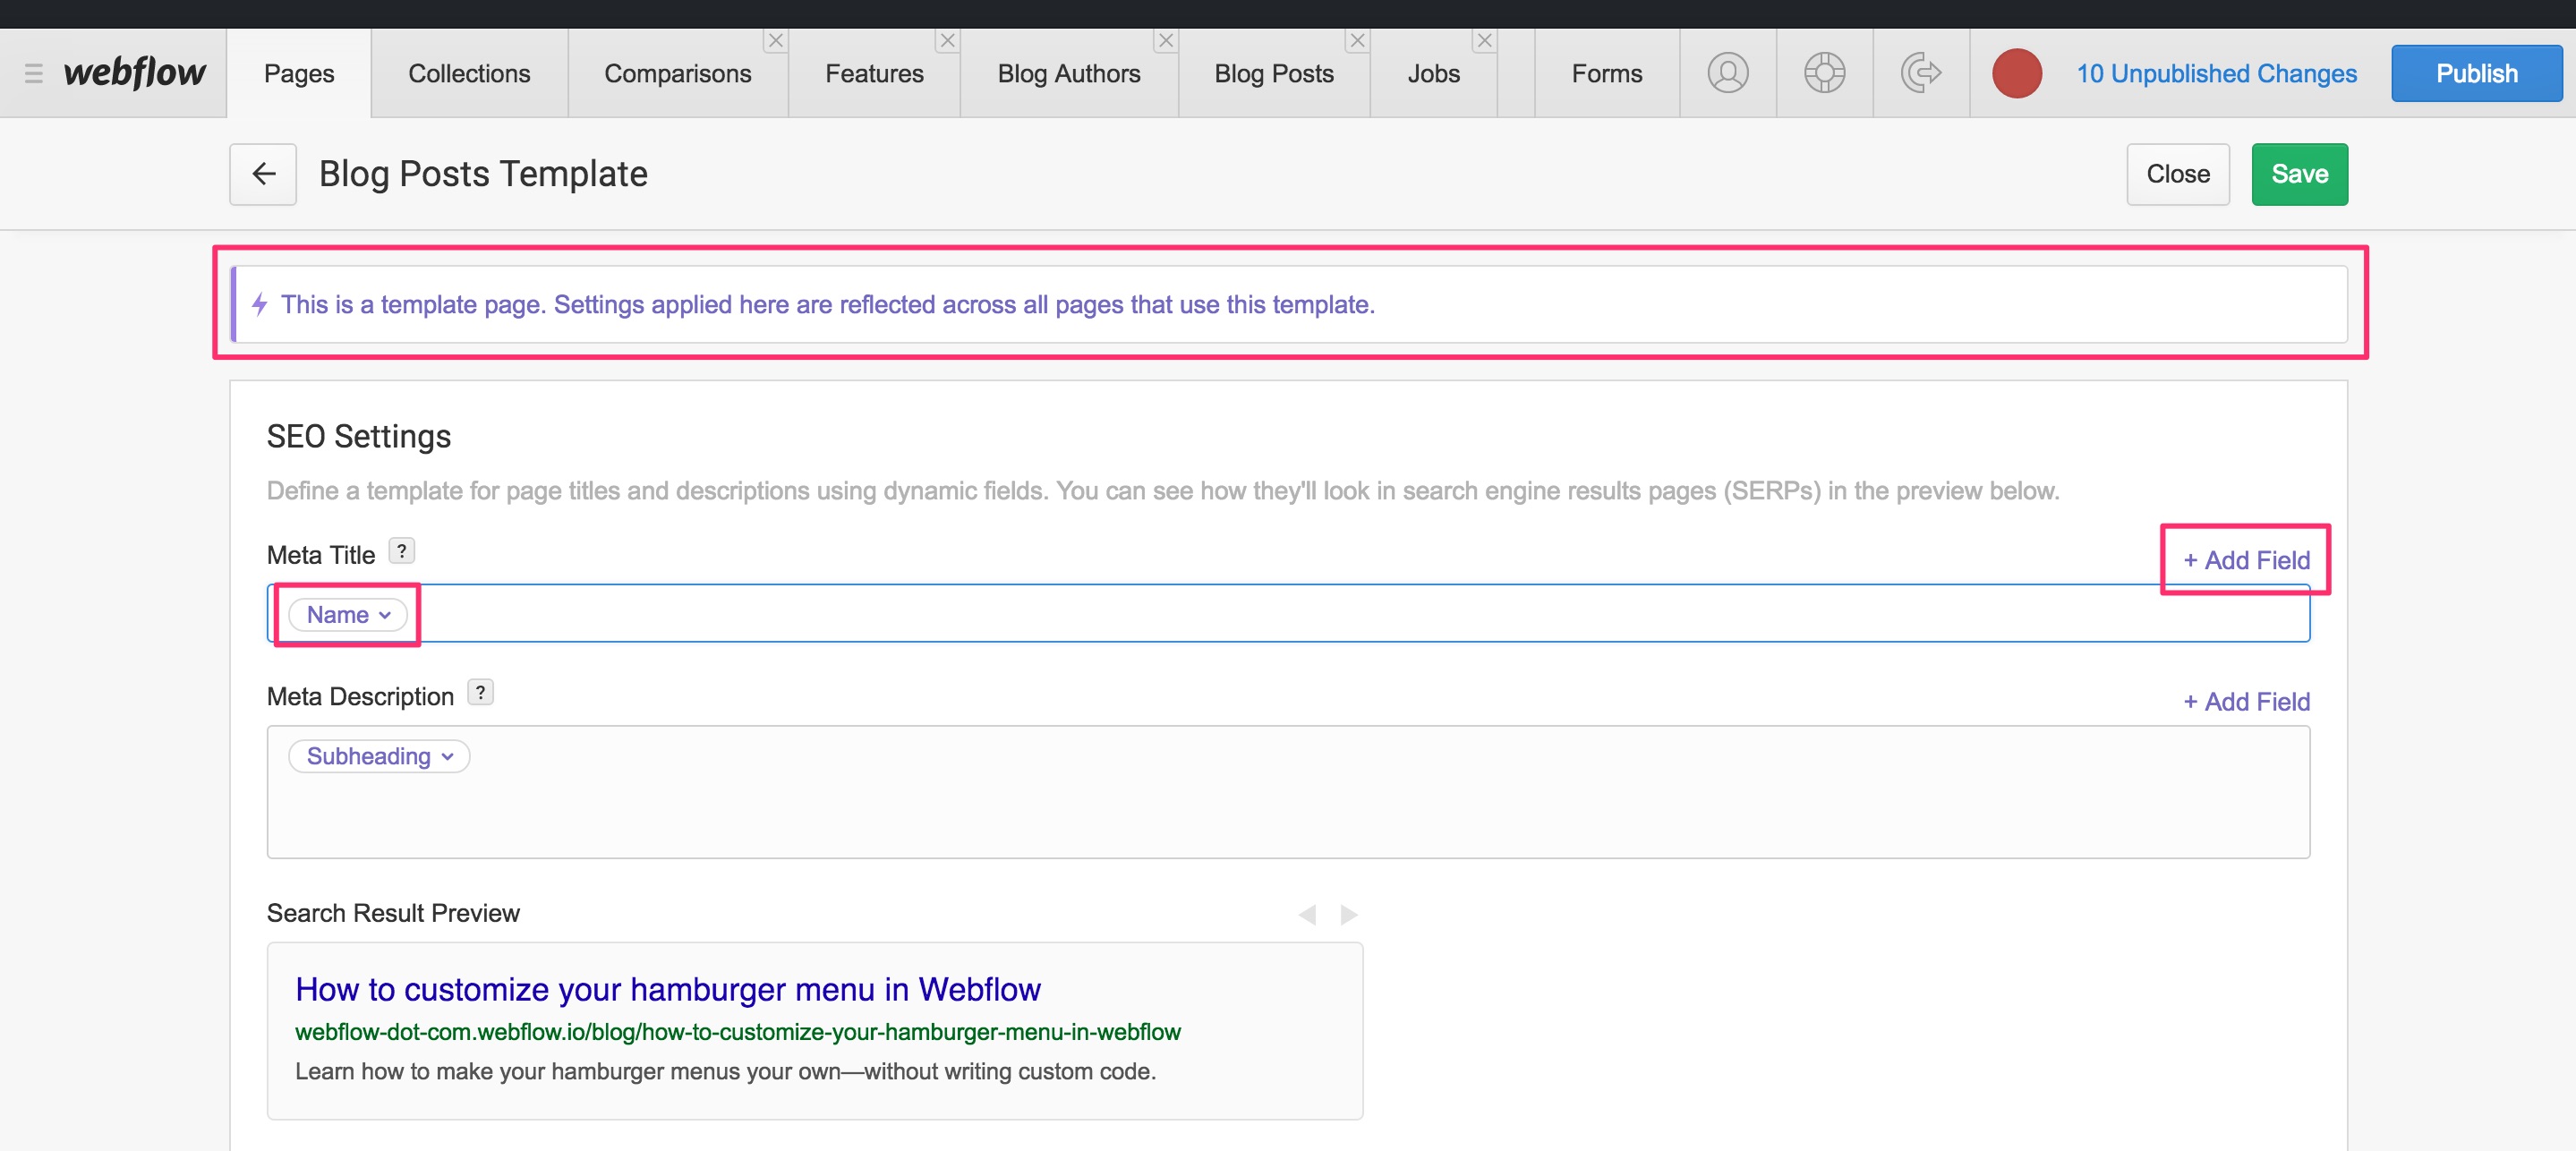This screenshot has height=1151, width=2576.
Task: Click the Blog Posts Template title
Action: [483, 174]
